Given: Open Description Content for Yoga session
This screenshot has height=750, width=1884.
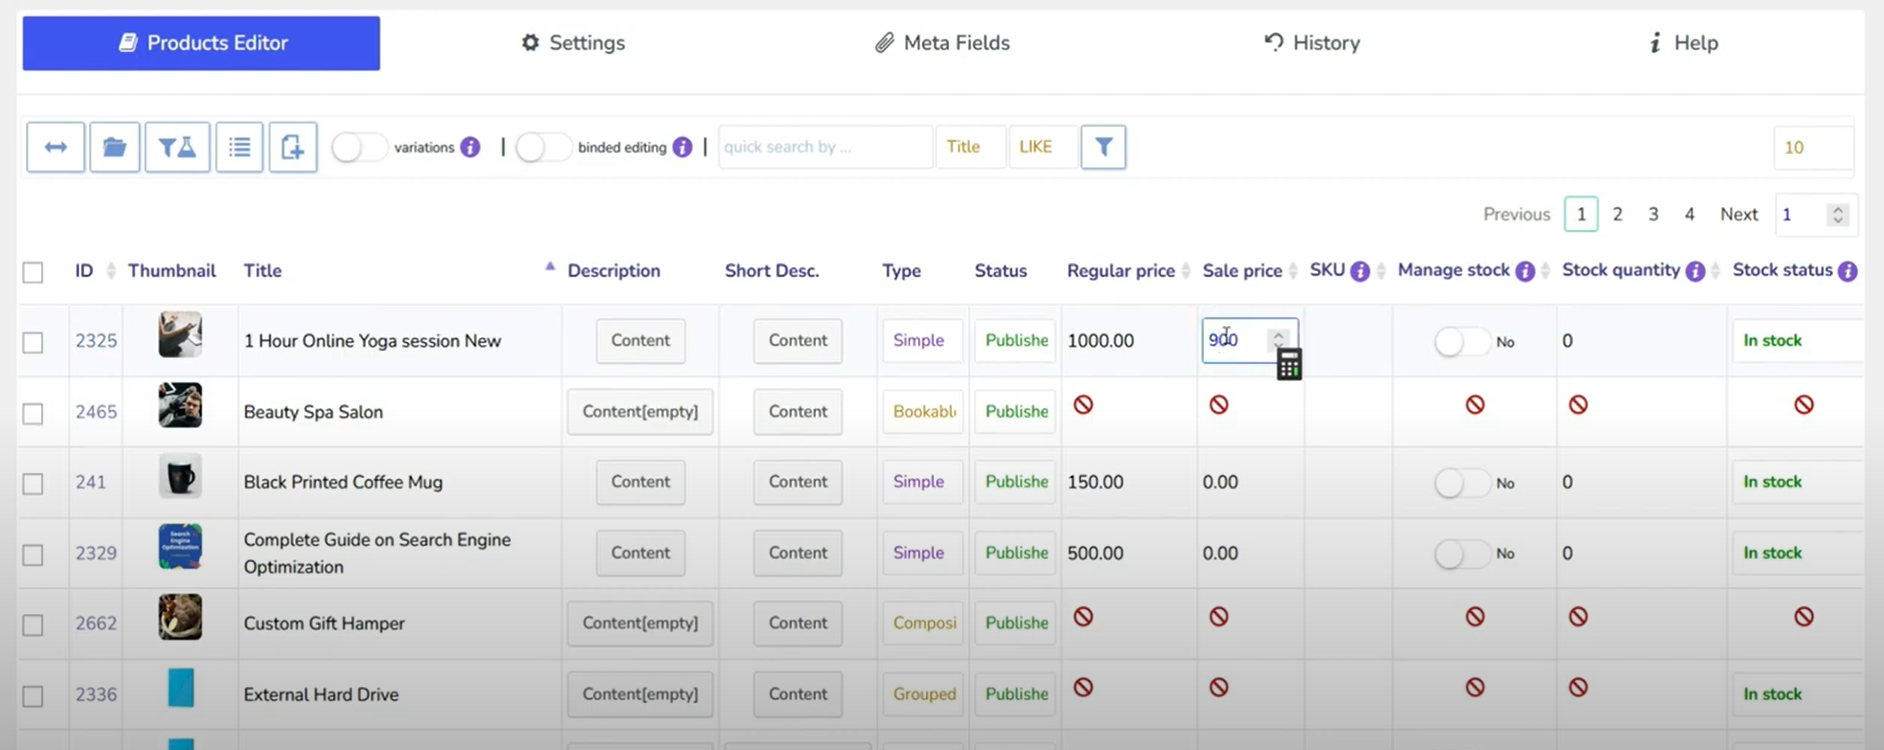Looking at the screenshot, I should (x=641, y=340).
